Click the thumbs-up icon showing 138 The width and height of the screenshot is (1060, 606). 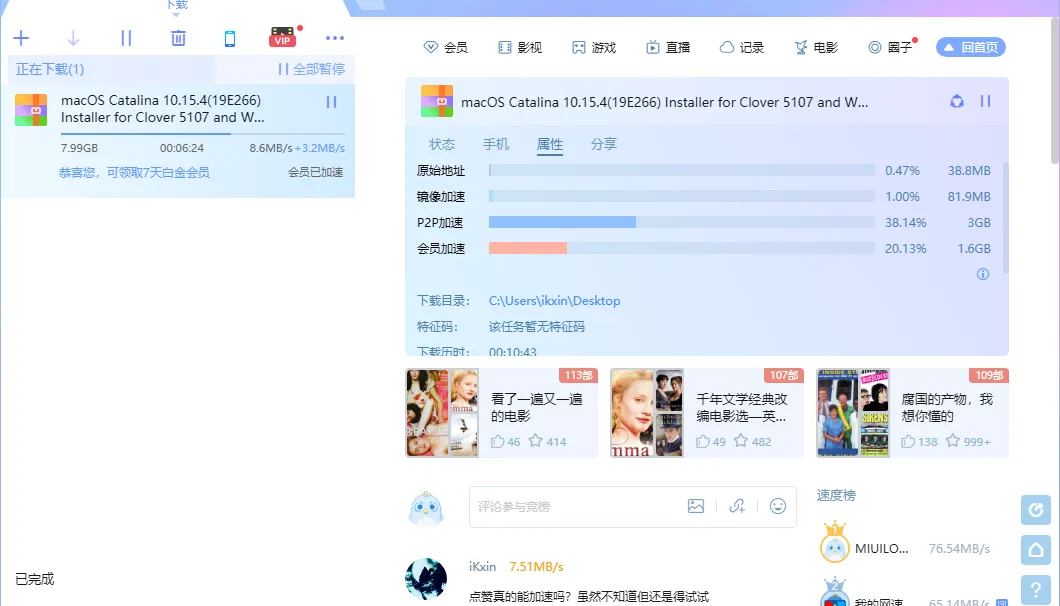[x=908, y=442]
